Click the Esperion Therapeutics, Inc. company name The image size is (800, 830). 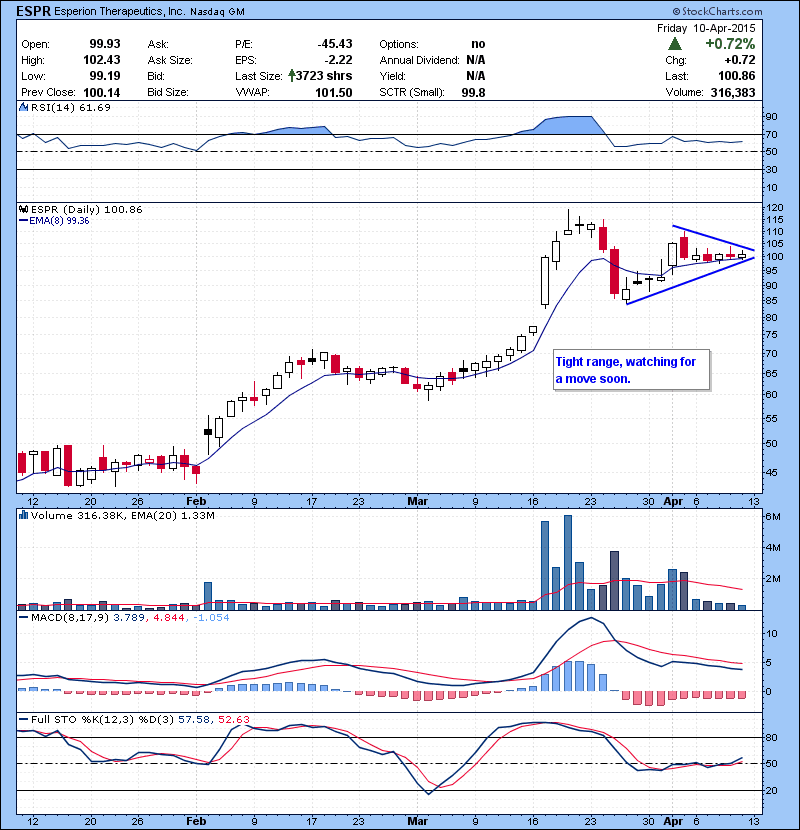point(120,12)
